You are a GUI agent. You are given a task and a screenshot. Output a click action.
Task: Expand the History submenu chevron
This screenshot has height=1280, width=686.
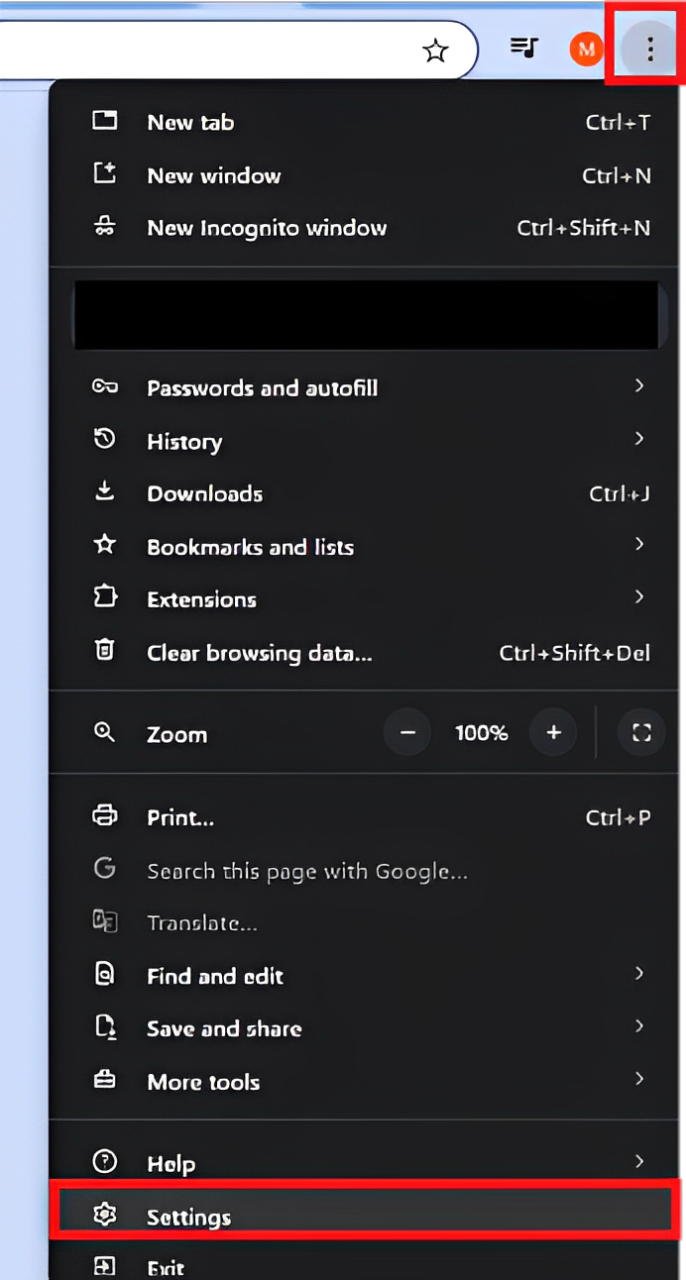click(639, 439)
